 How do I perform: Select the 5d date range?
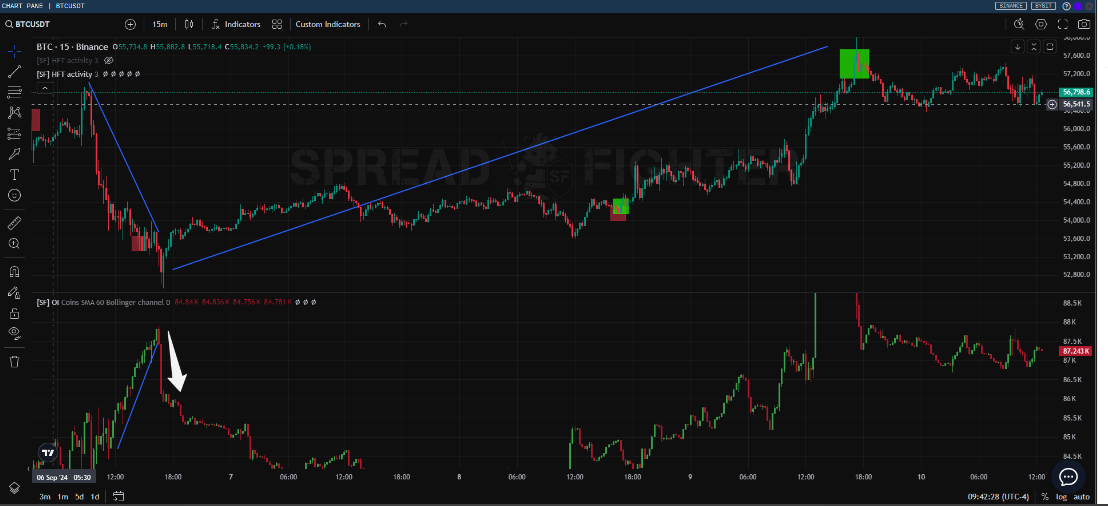point(79,497)
